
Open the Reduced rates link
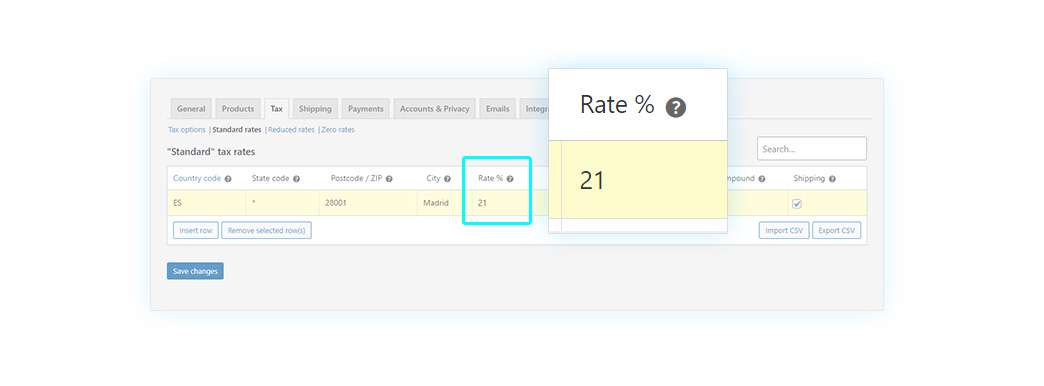291,130
